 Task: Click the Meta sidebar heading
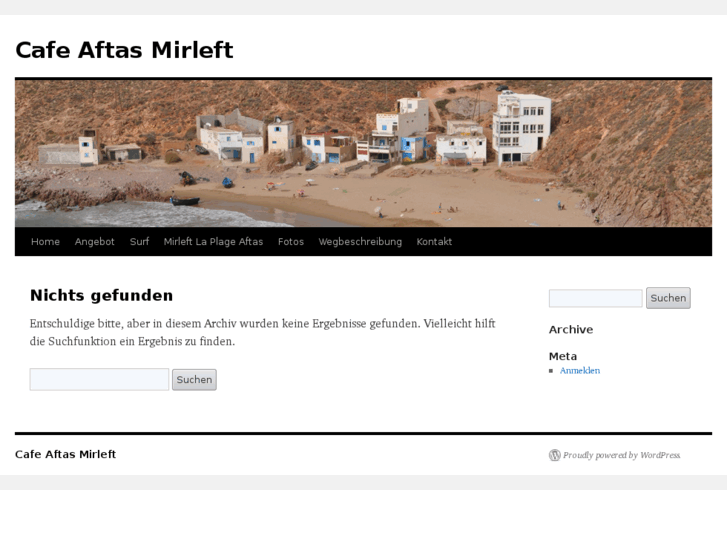click(x=563, y=356)
